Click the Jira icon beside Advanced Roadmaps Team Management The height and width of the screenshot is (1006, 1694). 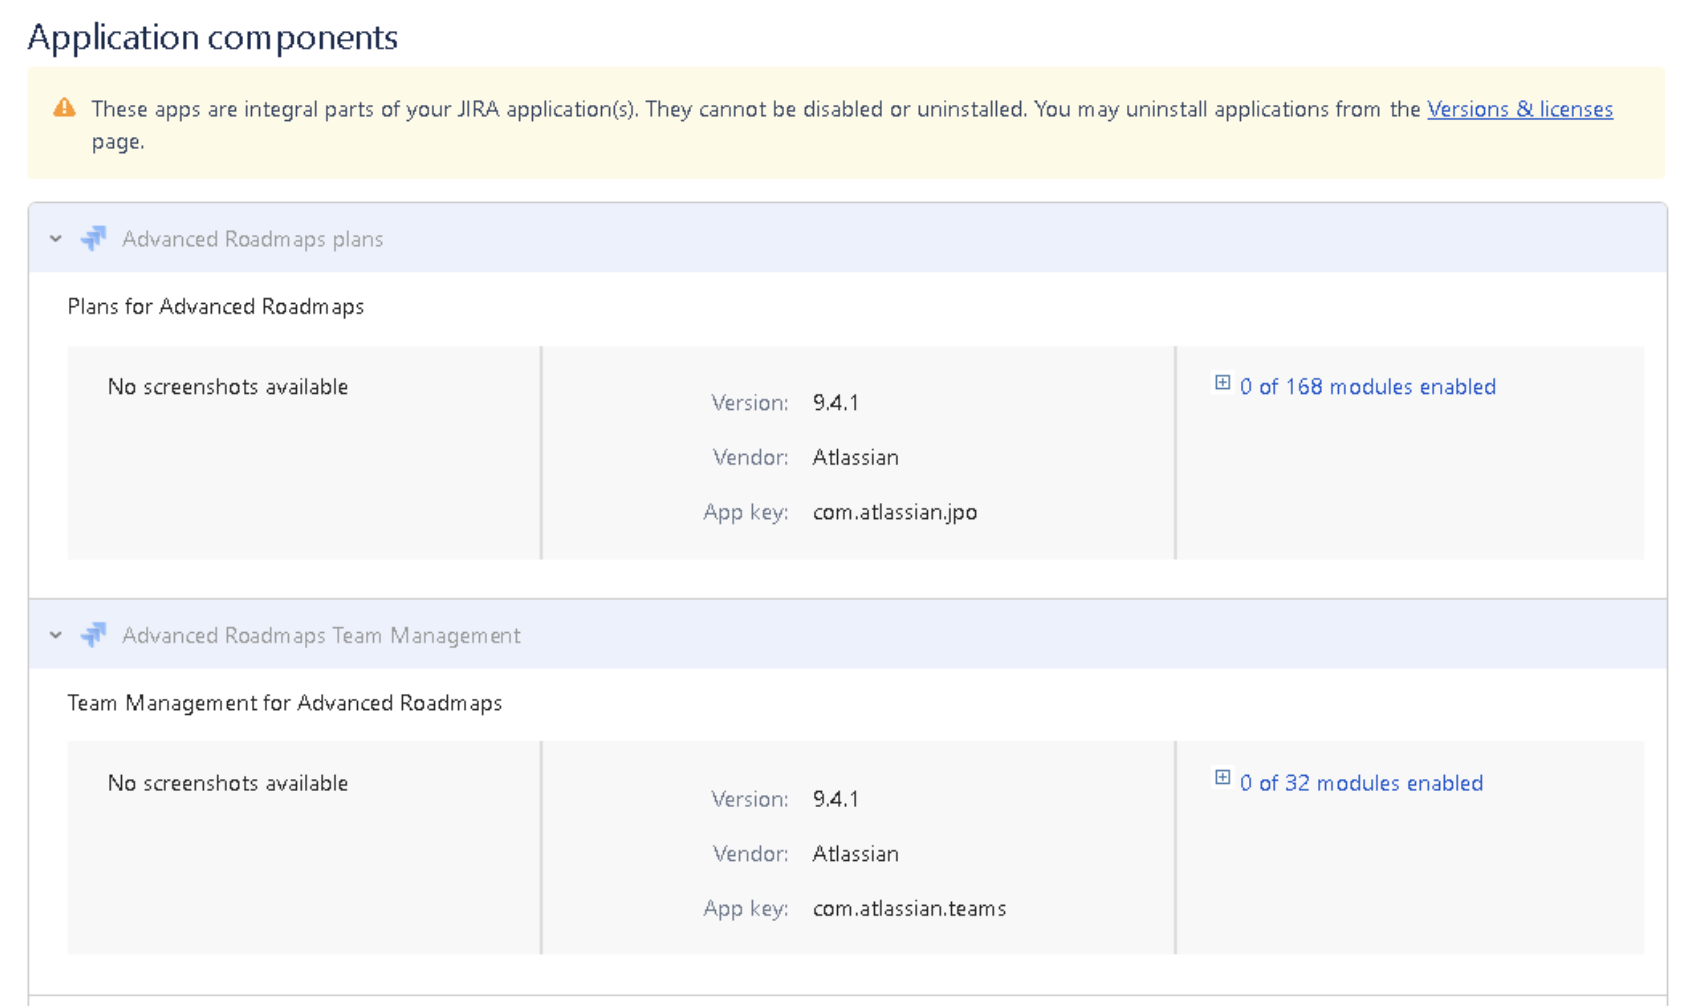[x=93, y=634]
